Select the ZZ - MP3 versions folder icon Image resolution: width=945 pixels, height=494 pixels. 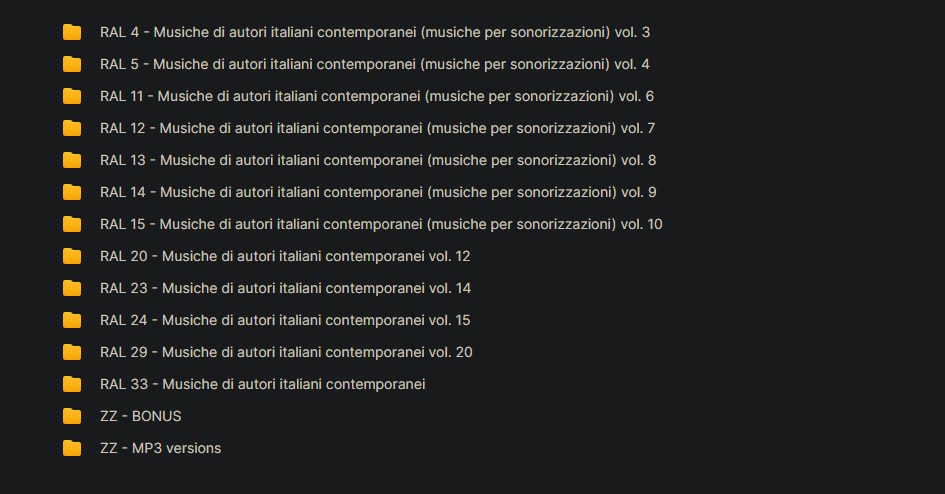click(x=72, y=448)
